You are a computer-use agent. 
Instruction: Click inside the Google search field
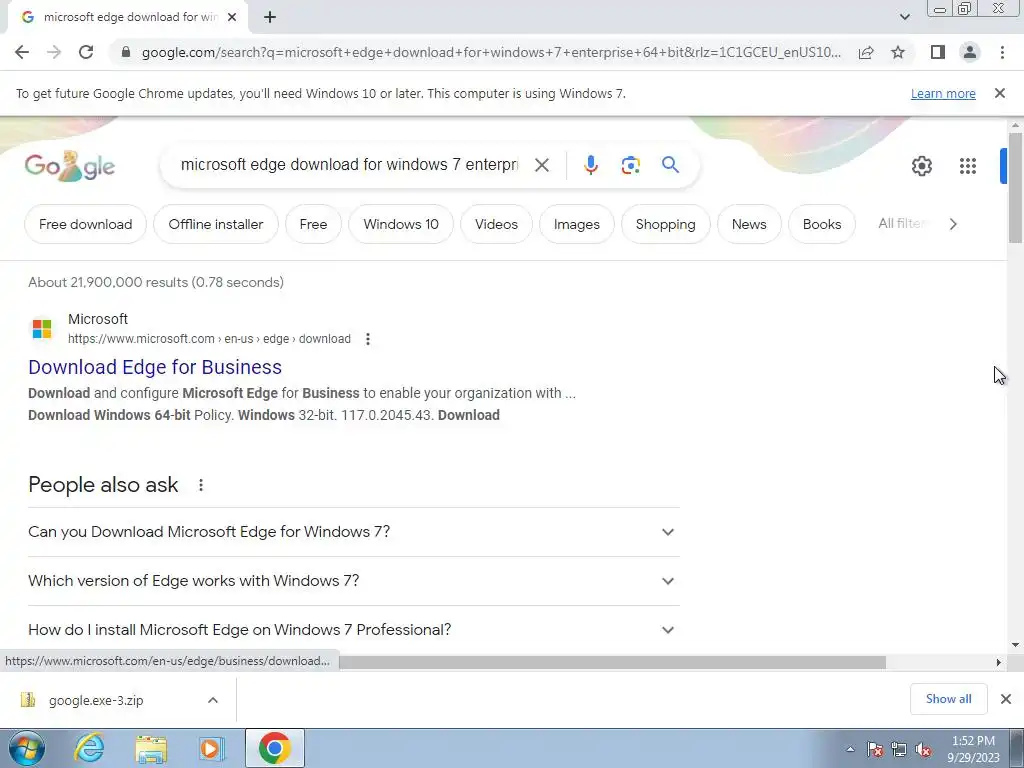point(349,165)
